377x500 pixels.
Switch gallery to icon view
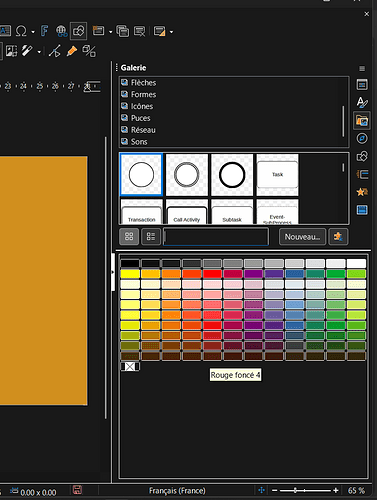click(129, 237)
